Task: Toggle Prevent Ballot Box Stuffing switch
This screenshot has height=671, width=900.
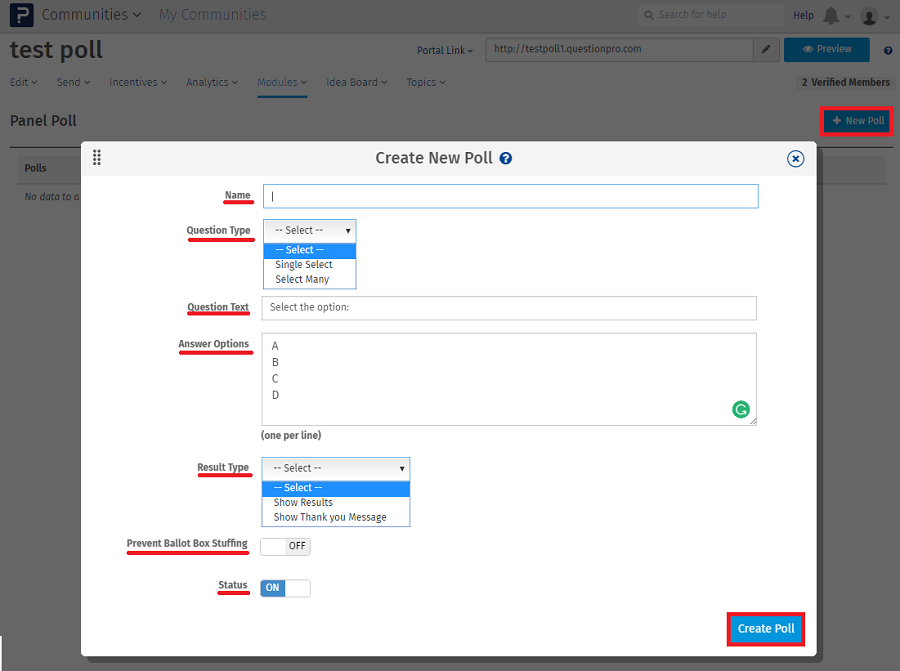Action: (x=285, y=546)
